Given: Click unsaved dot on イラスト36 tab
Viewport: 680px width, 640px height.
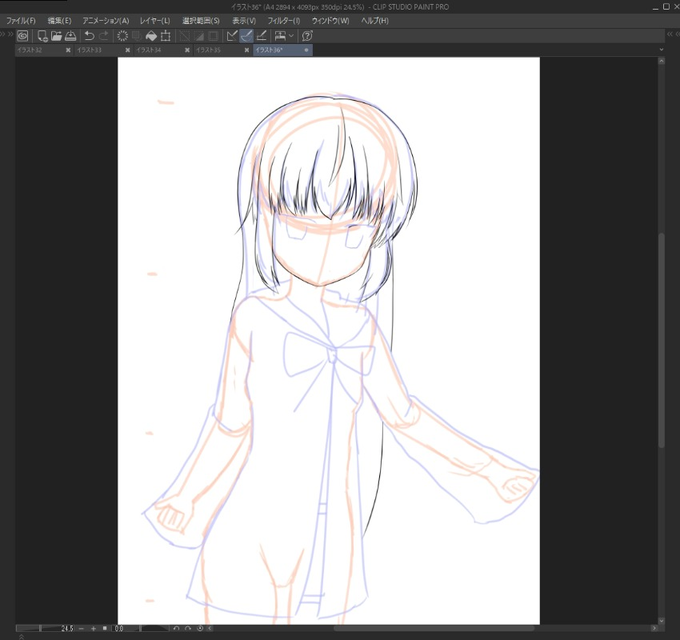Looking at the screenshot, I should coord(307,50).
